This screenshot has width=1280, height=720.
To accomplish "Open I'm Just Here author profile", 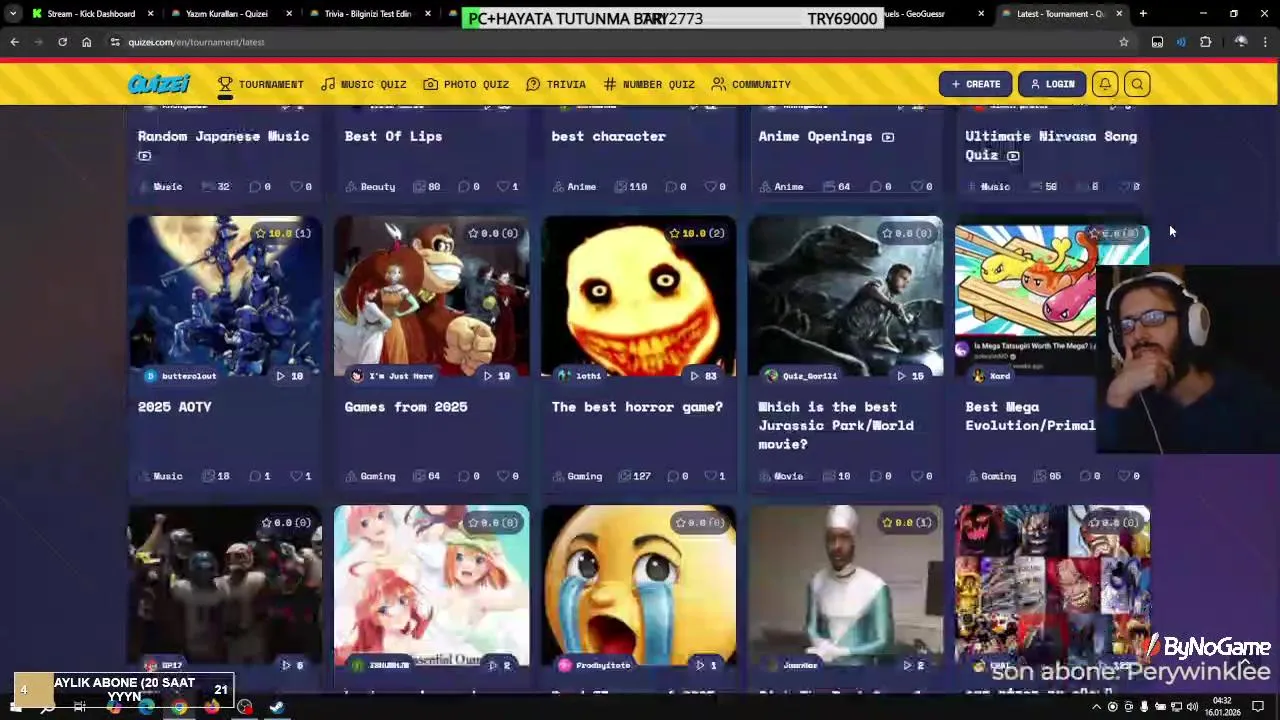I will [x=392, y=376].
